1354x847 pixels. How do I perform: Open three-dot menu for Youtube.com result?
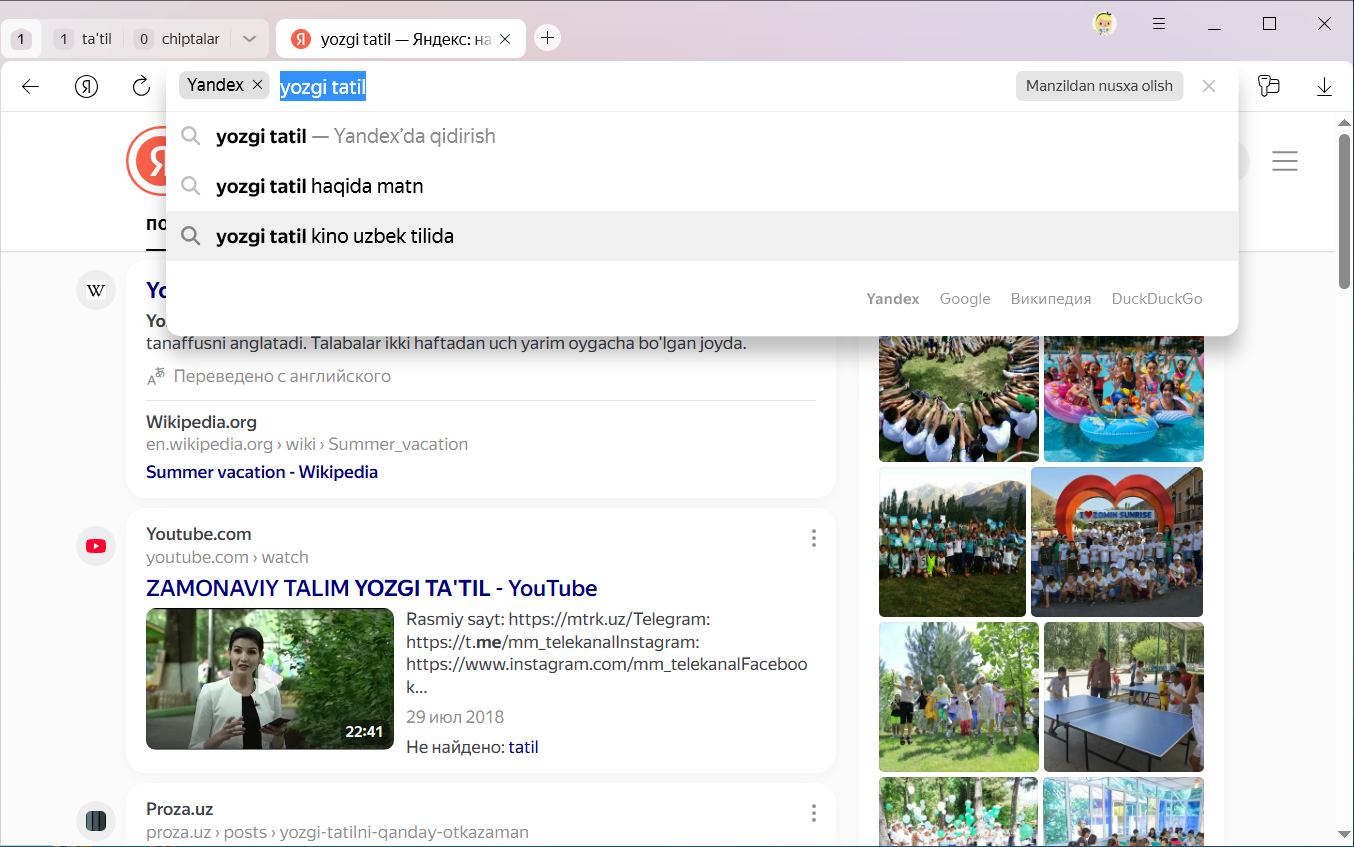pyautogui.click(x=813, y=539)
